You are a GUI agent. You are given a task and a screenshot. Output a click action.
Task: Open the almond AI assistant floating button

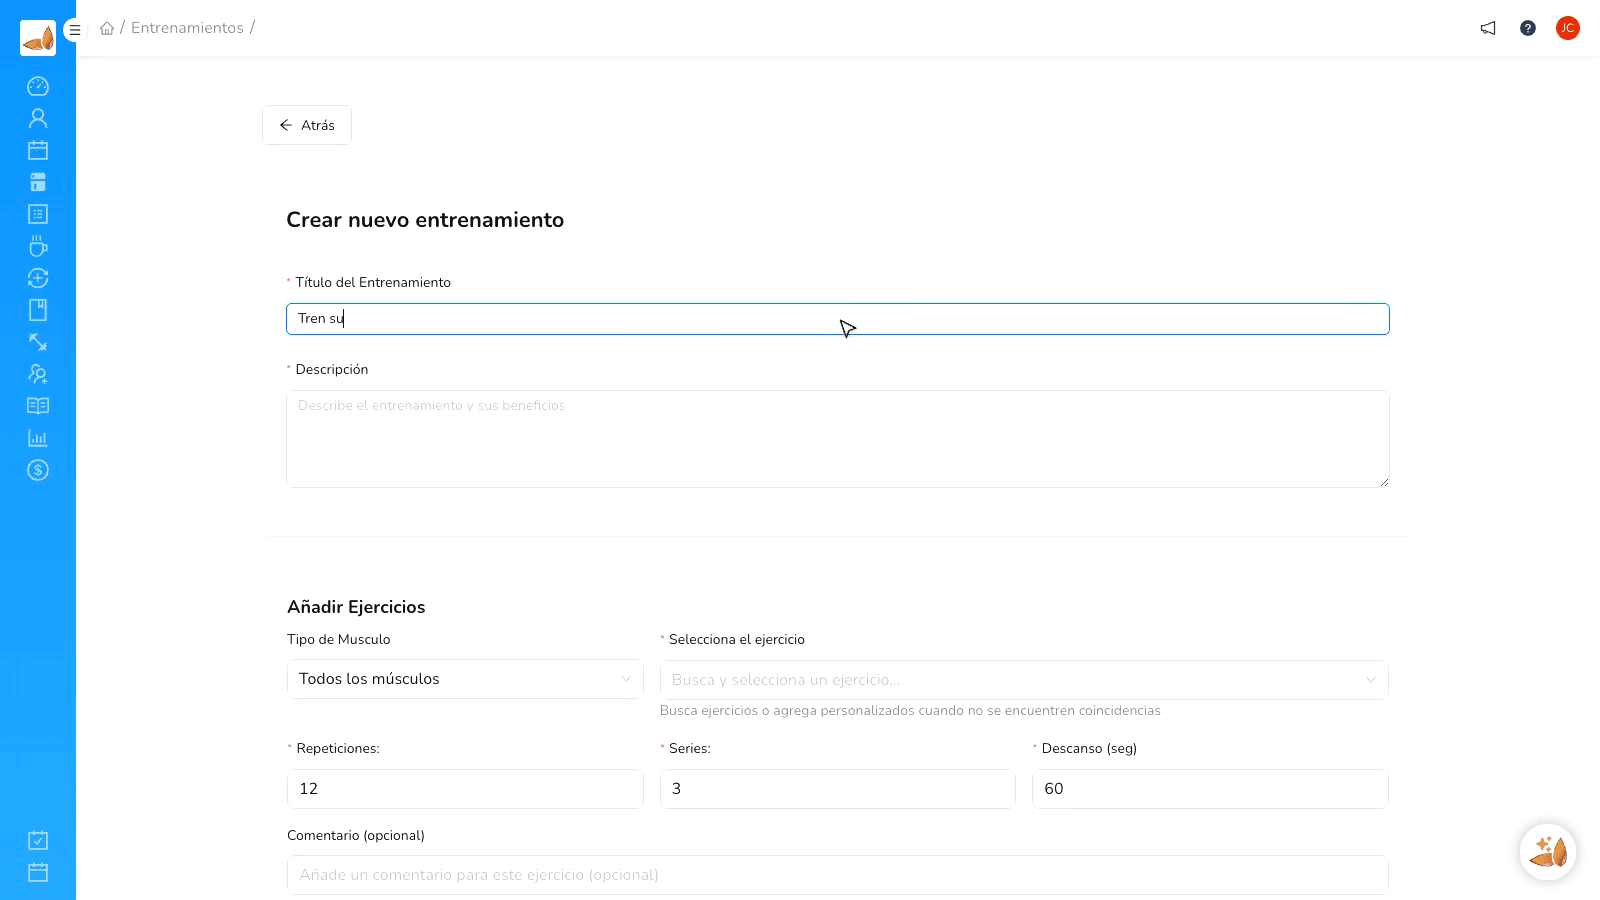point(1548,852)
